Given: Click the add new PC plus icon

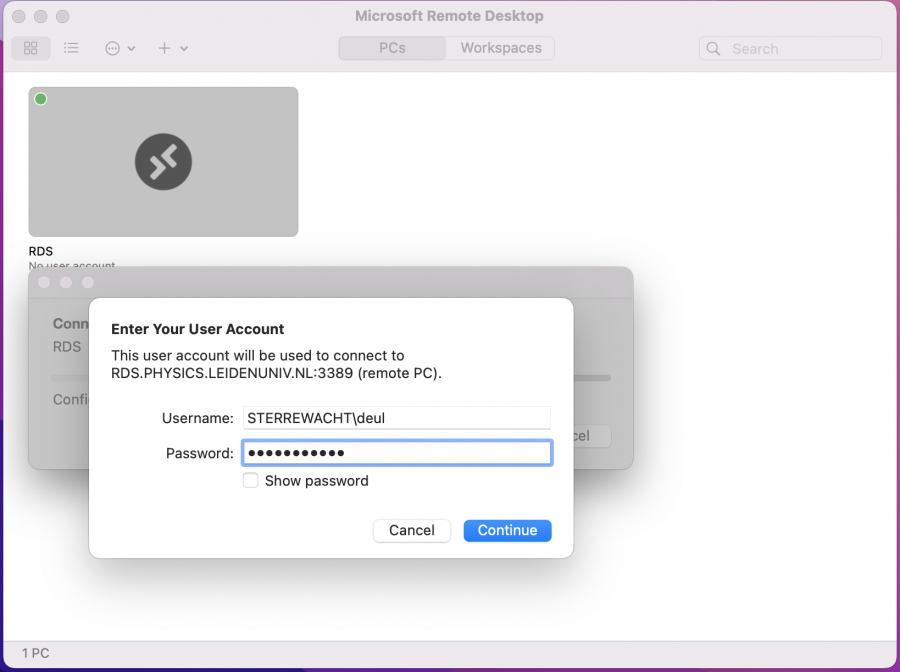Looking at the screenshot, I should [x=163, y=48].
